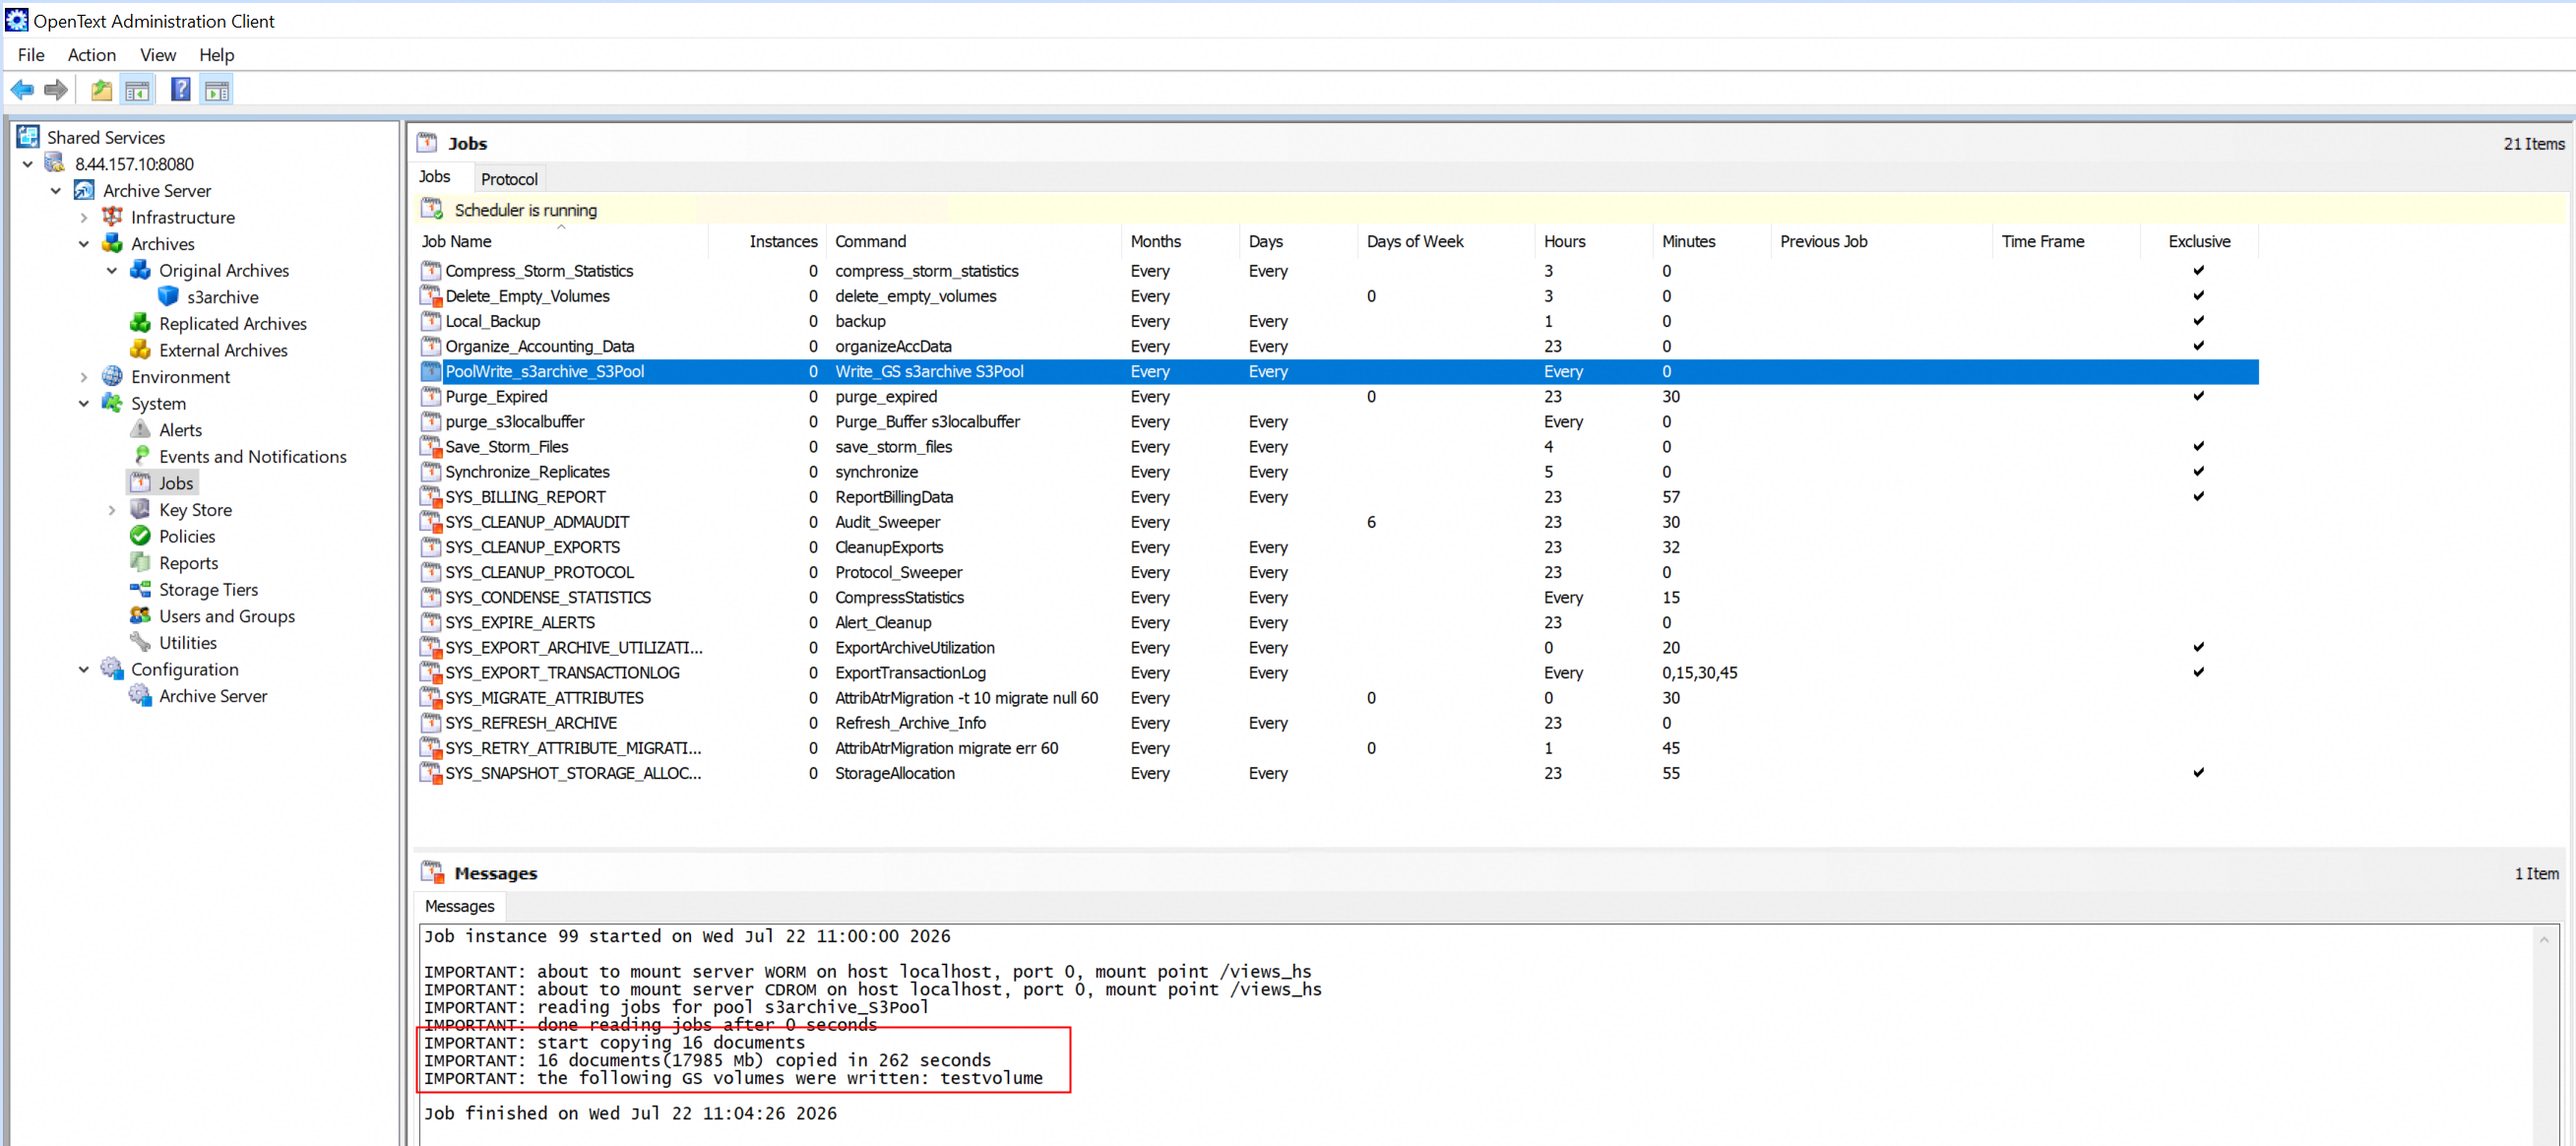2576x1146 pixels.
Task: Open Help via the question mark icon
Action: point(181,90)
